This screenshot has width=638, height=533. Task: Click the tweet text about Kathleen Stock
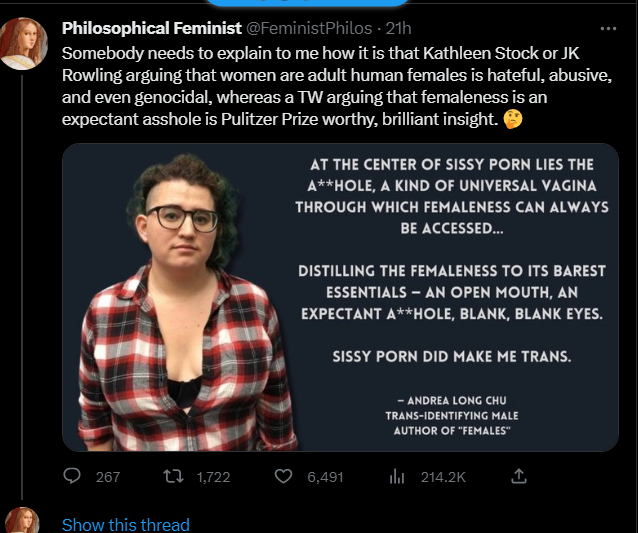(x=300, y=85)
